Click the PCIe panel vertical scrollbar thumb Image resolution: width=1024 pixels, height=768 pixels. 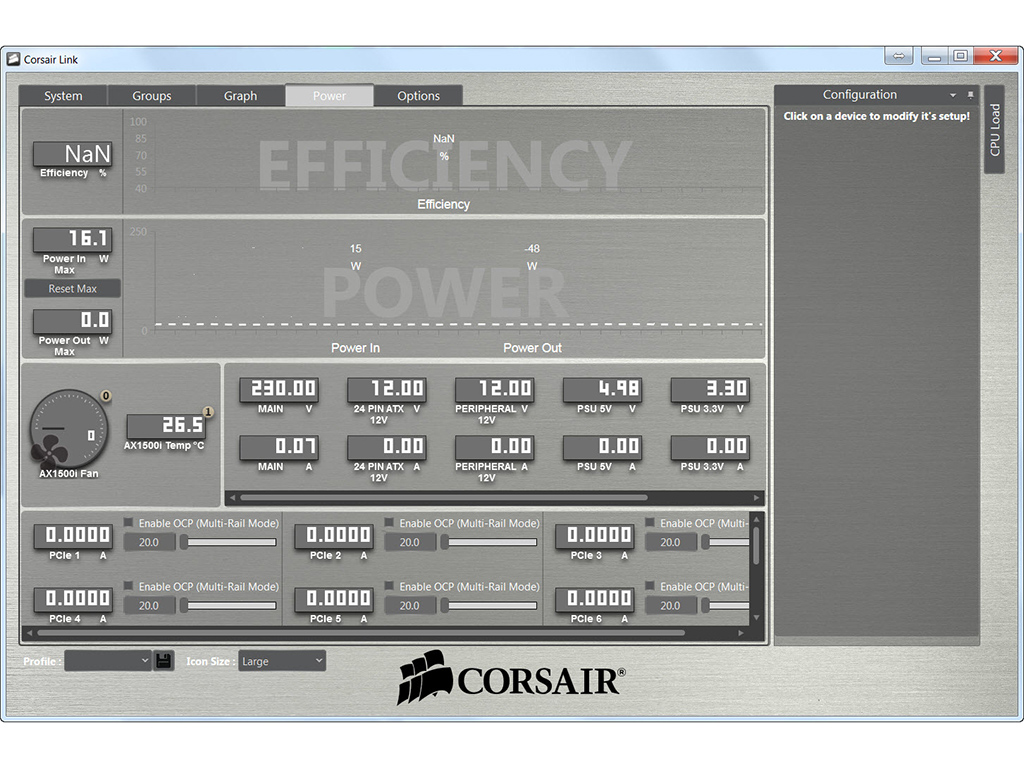click(756, 545)
